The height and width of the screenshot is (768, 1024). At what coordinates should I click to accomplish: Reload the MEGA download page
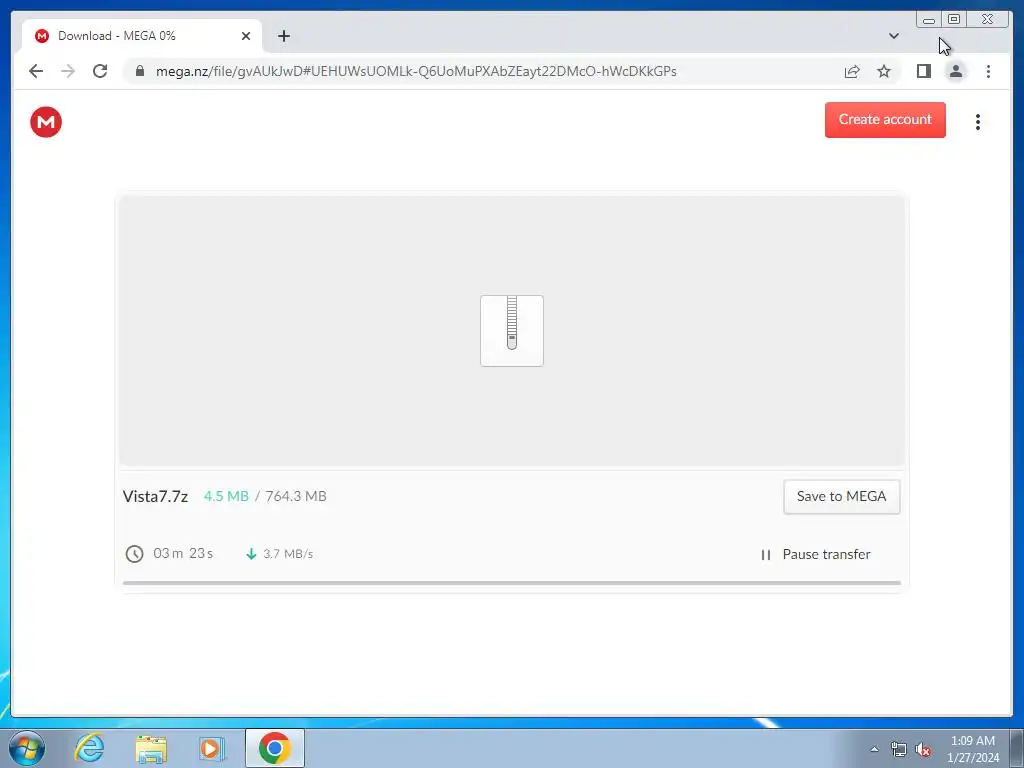coord(100,71)
